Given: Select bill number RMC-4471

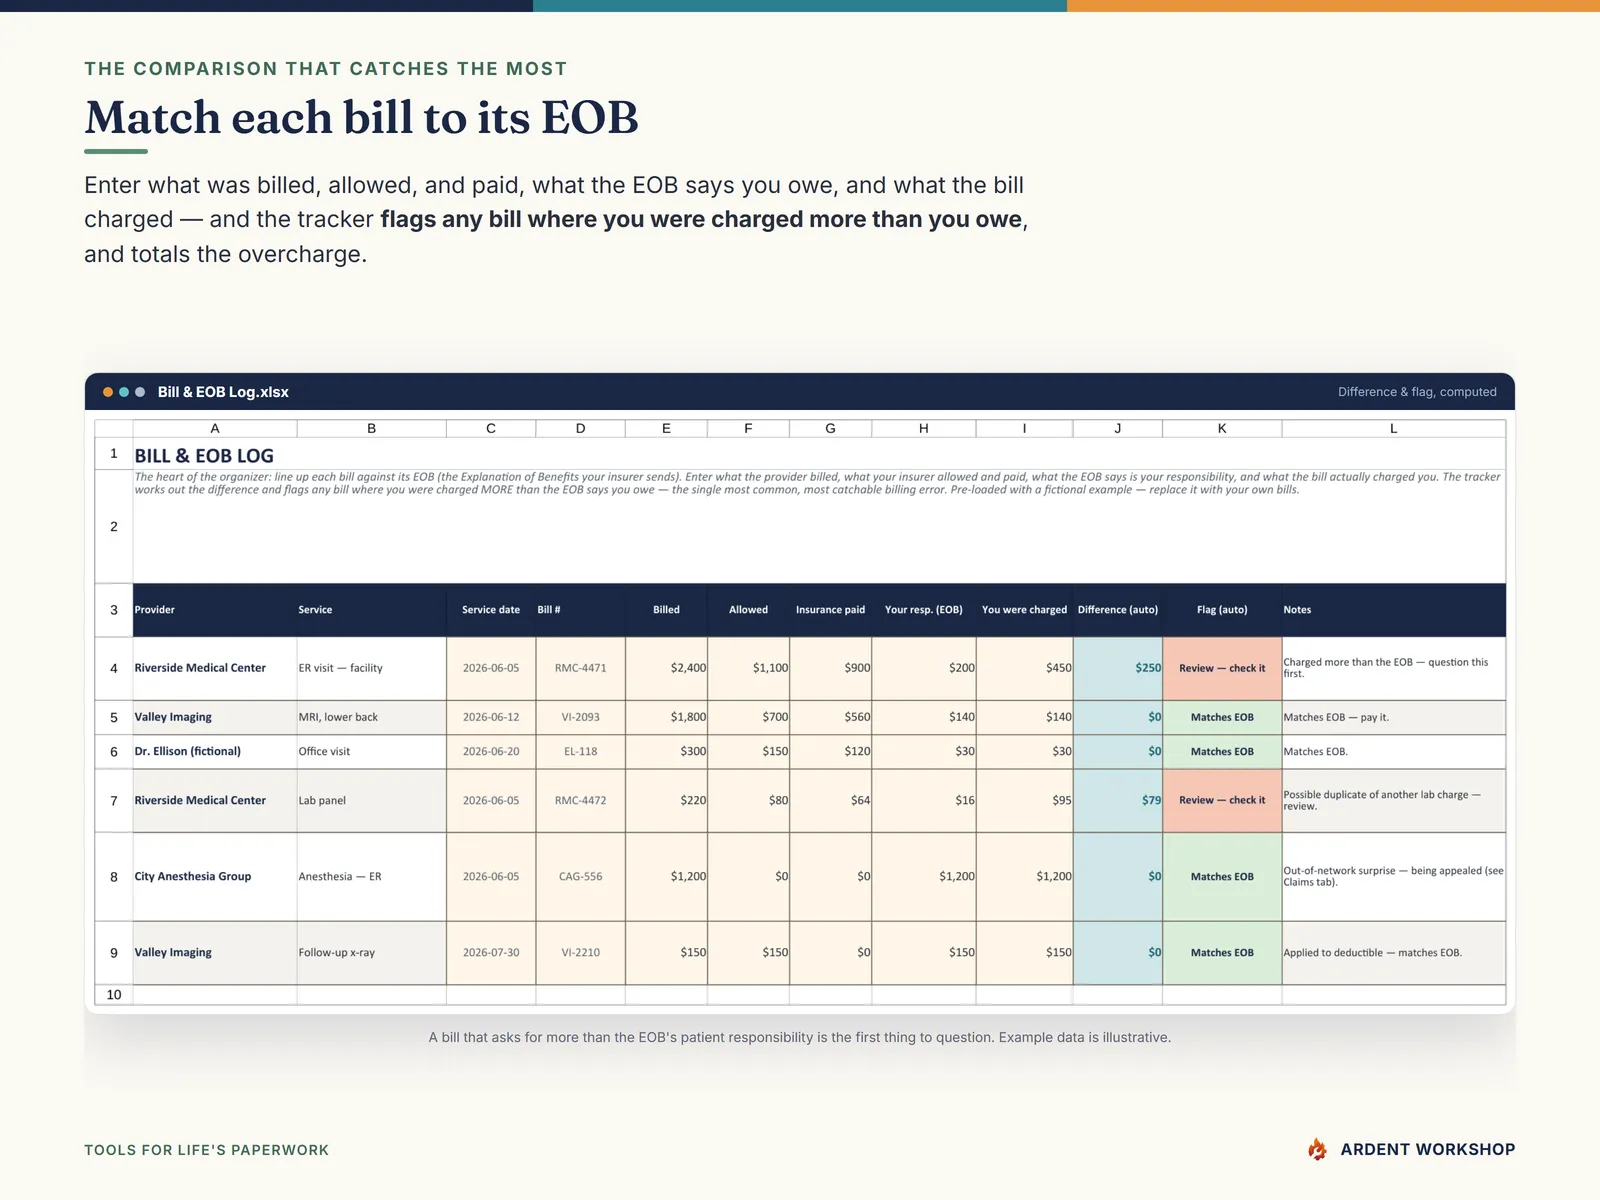Looking at the screenshot, I should (581, 668).
